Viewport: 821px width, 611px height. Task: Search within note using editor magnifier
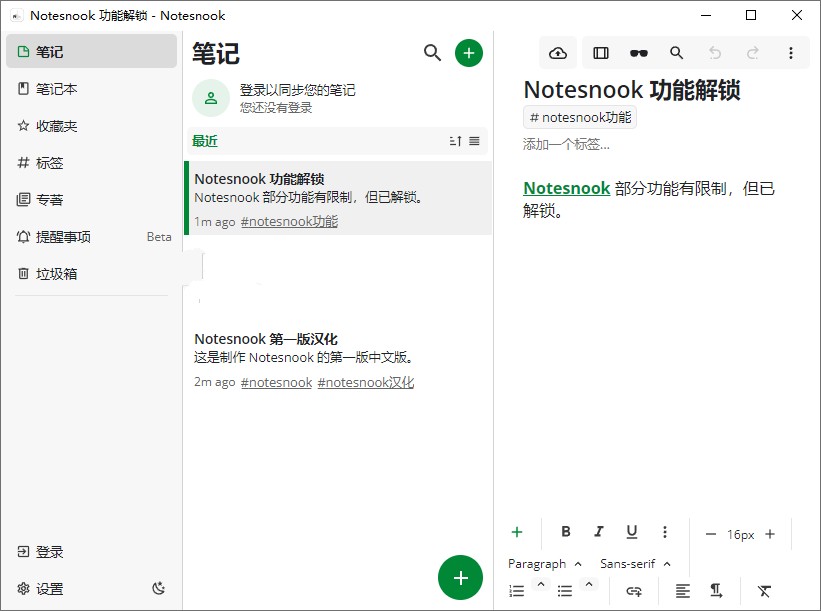[676, 53]
